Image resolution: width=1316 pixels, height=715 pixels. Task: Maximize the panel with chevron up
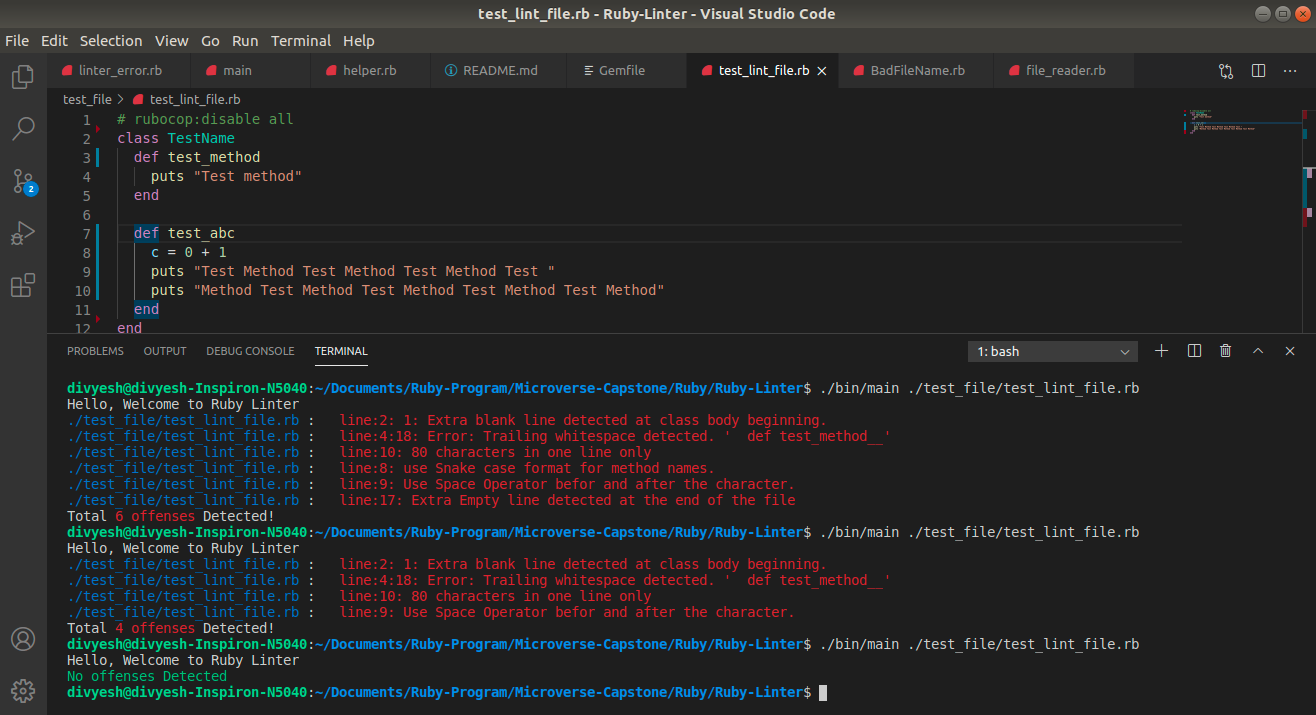pyautogui.click(x=1258, y=351)
